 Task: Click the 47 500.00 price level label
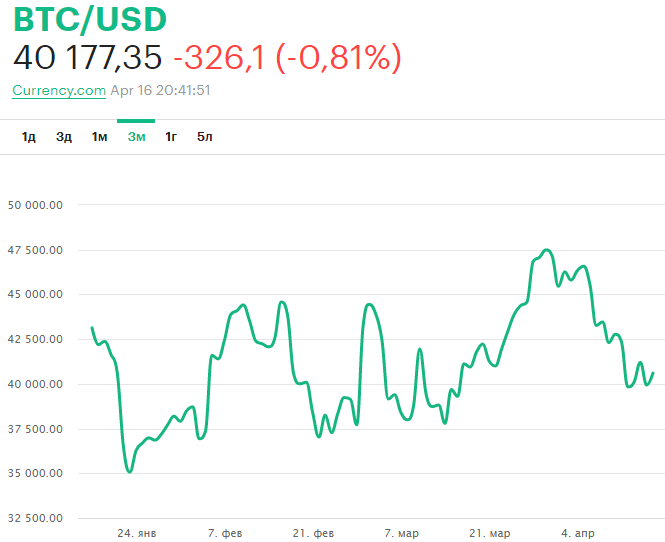pos(35,250)
